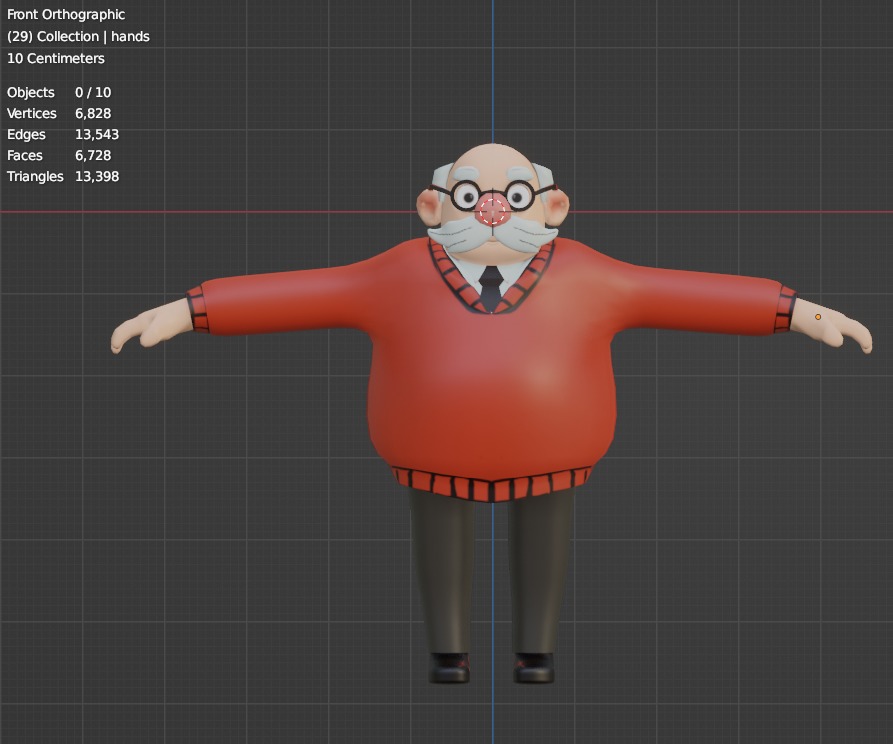
Task: Click the 'Objects' statistics label
Action: (x=31, y=92)
